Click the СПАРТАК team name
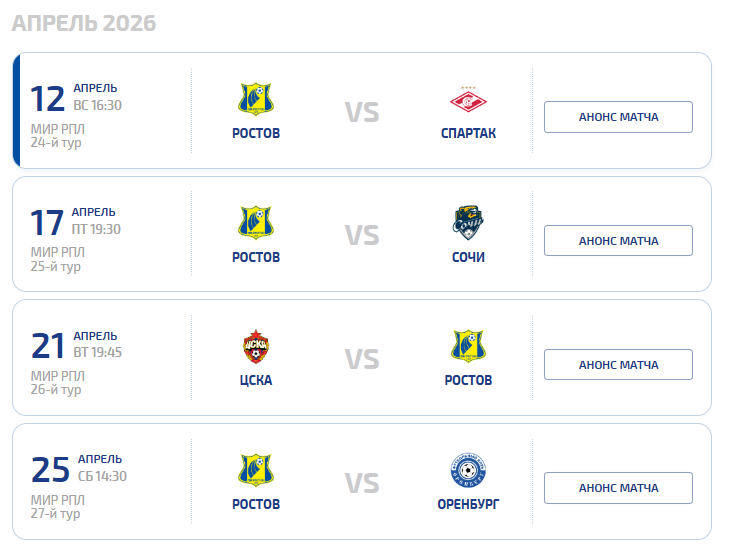731x556 pixels. coord(468,133)
